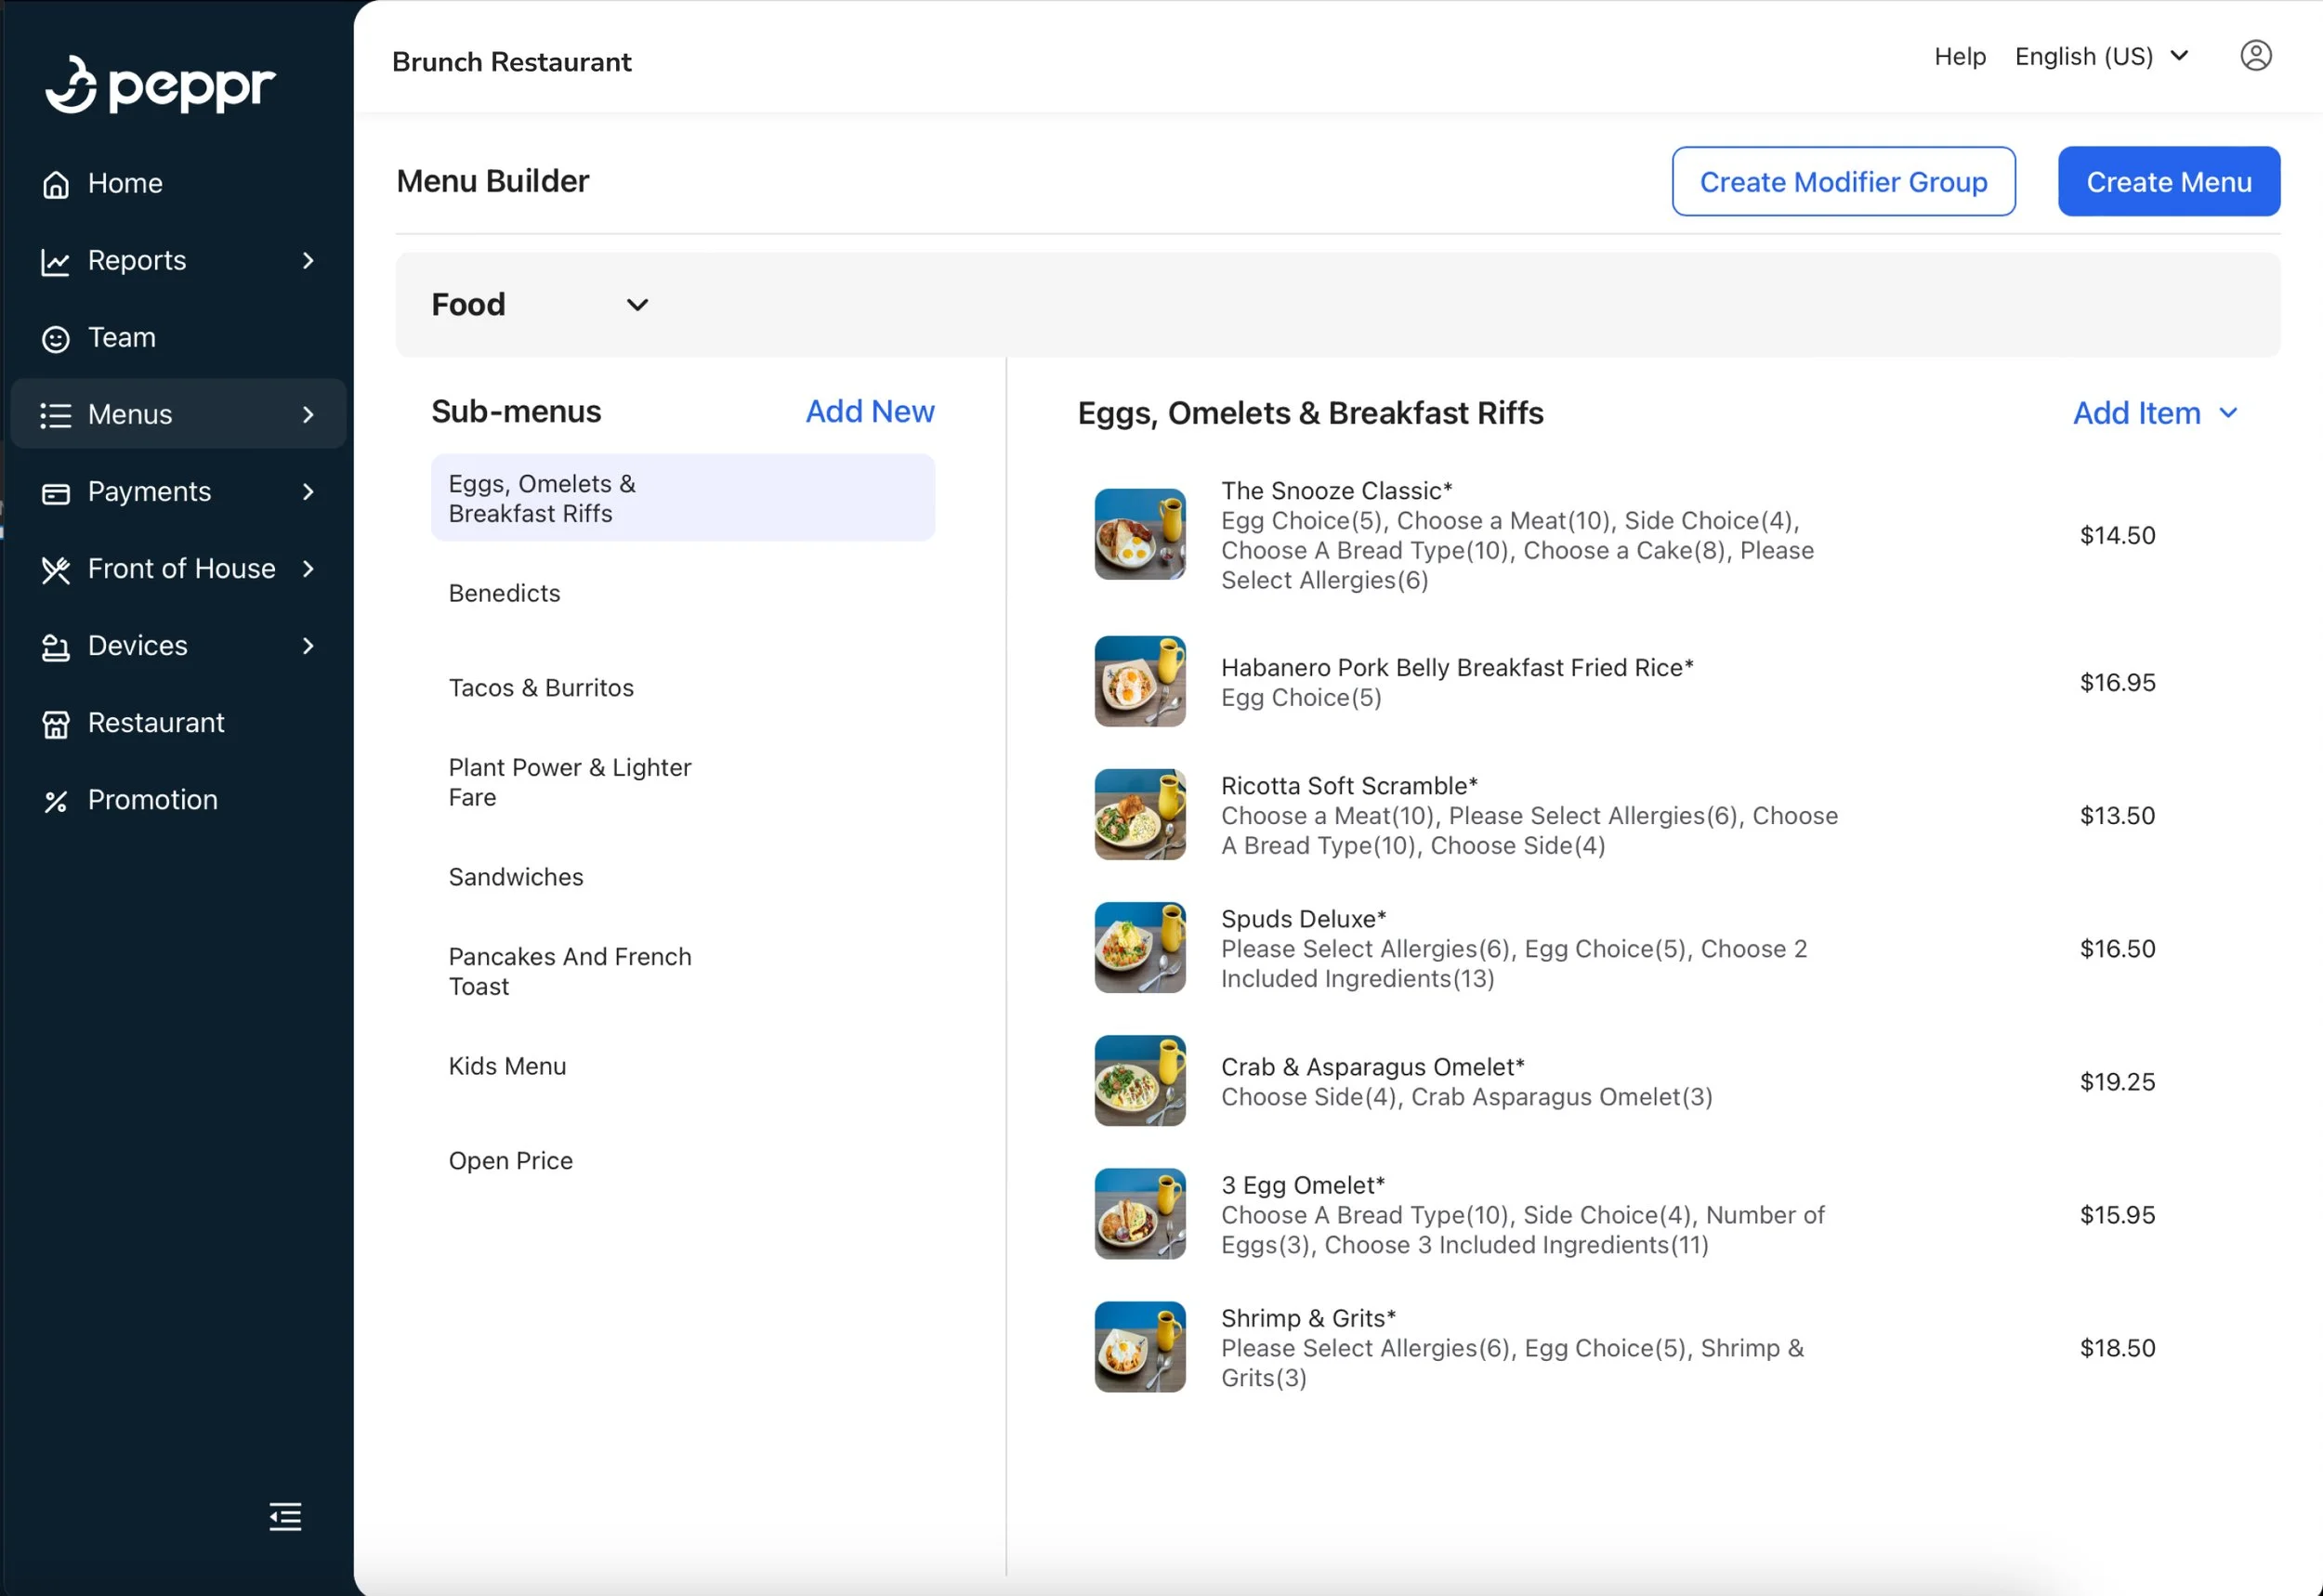Click the Create Modifier Group button

click(1842, 182)
